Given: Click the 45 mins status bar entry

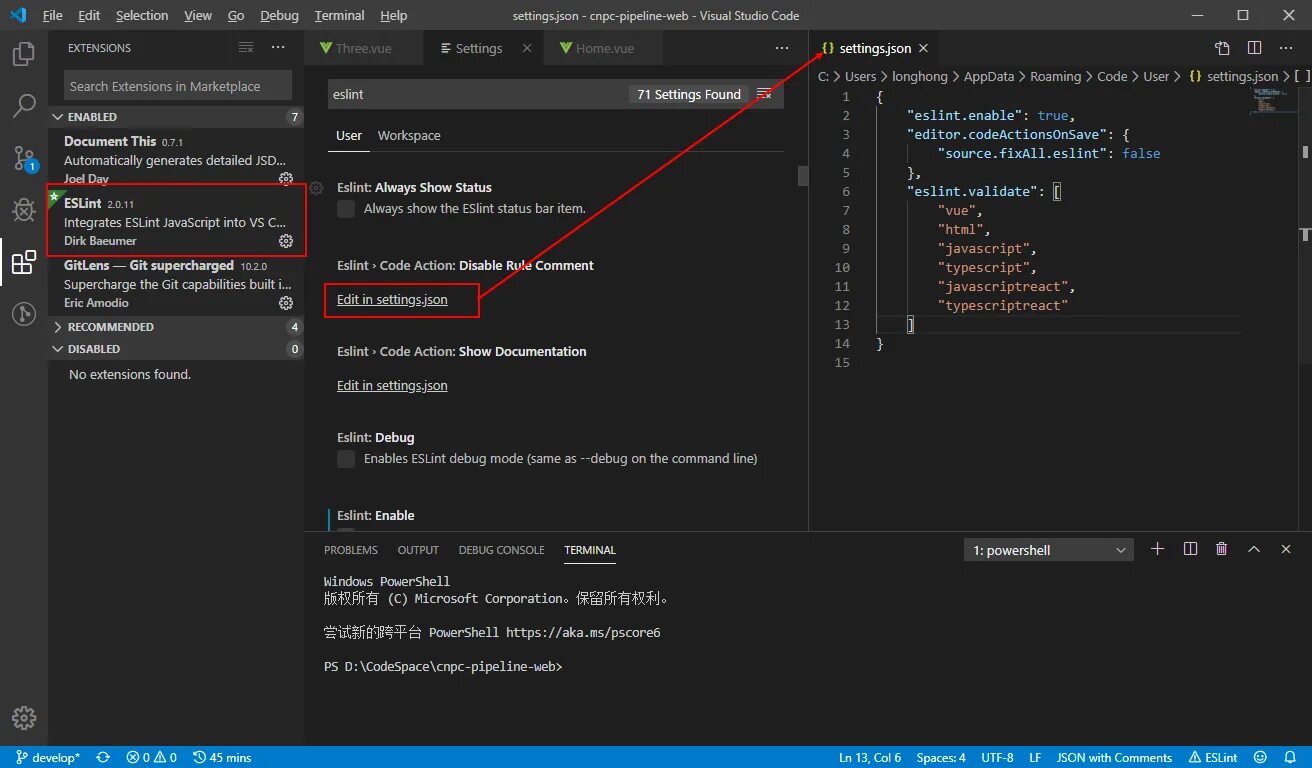Looking at the screenshot, I should pos(222,758).
